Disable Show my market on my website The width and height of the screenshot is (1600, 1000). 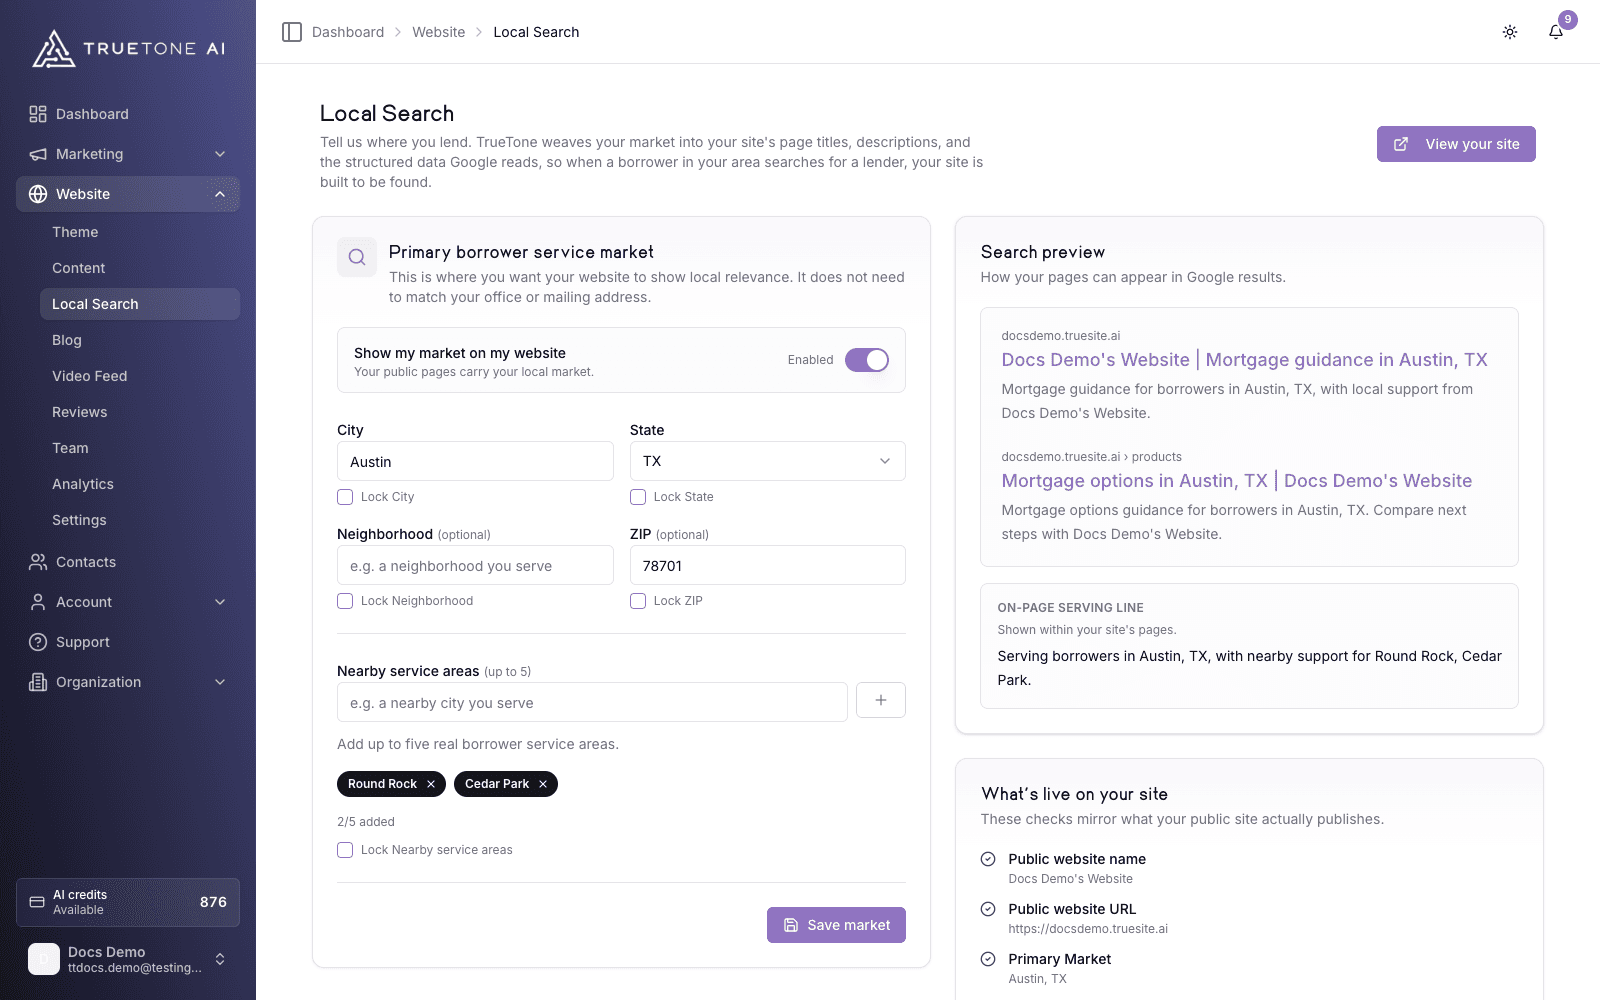pyautogui.click(x=867, y=360)
